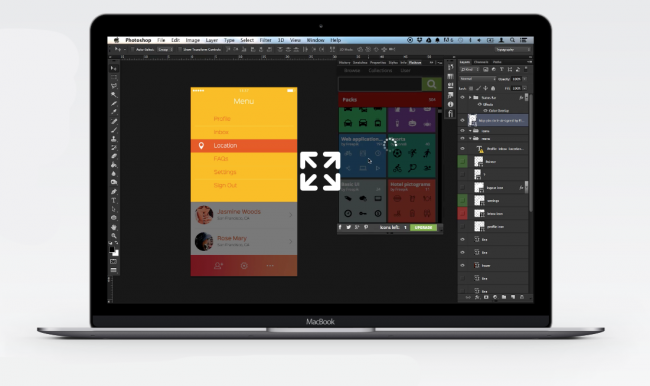
Task: Open the Layers panel flyout menu
Action: (529, 62)
